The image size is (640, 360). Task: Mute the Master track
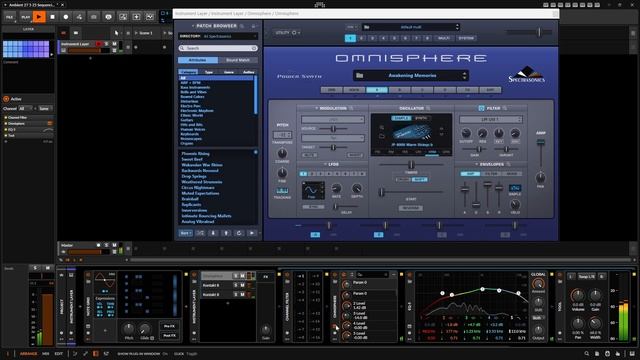click(114, 245)
